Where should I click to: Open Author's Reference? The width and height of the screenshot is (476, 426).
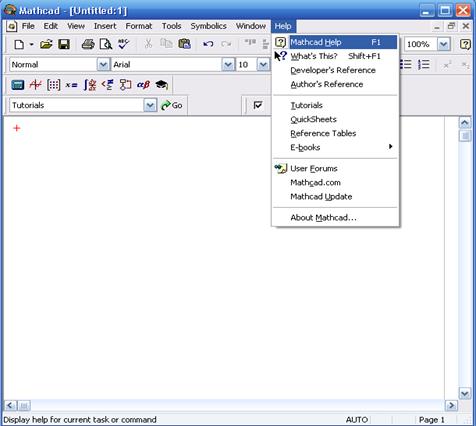[336, 84]
